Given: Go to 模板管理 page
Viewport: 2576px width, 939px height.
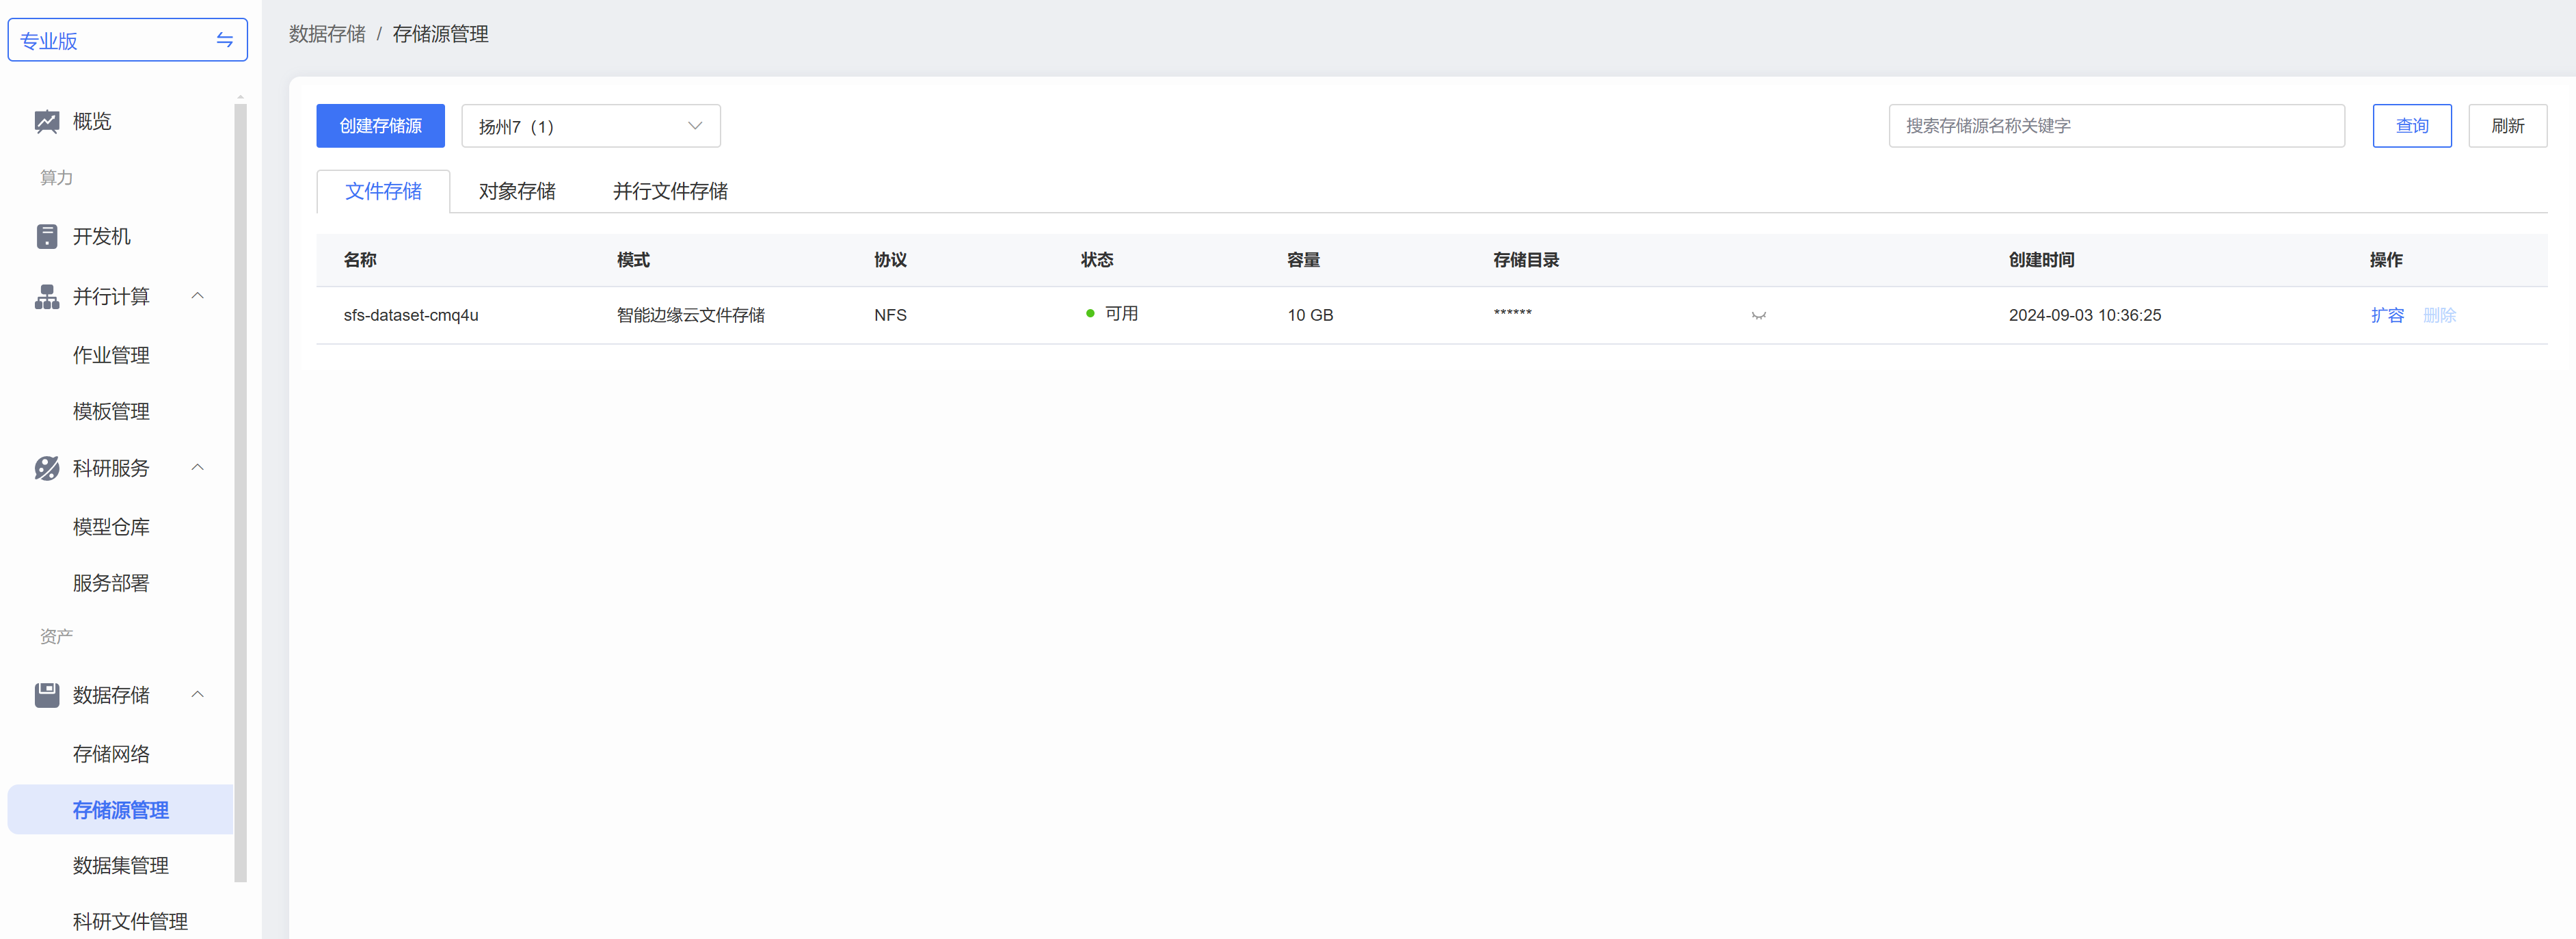Looking at the screenshot, I should pos(111,412).
